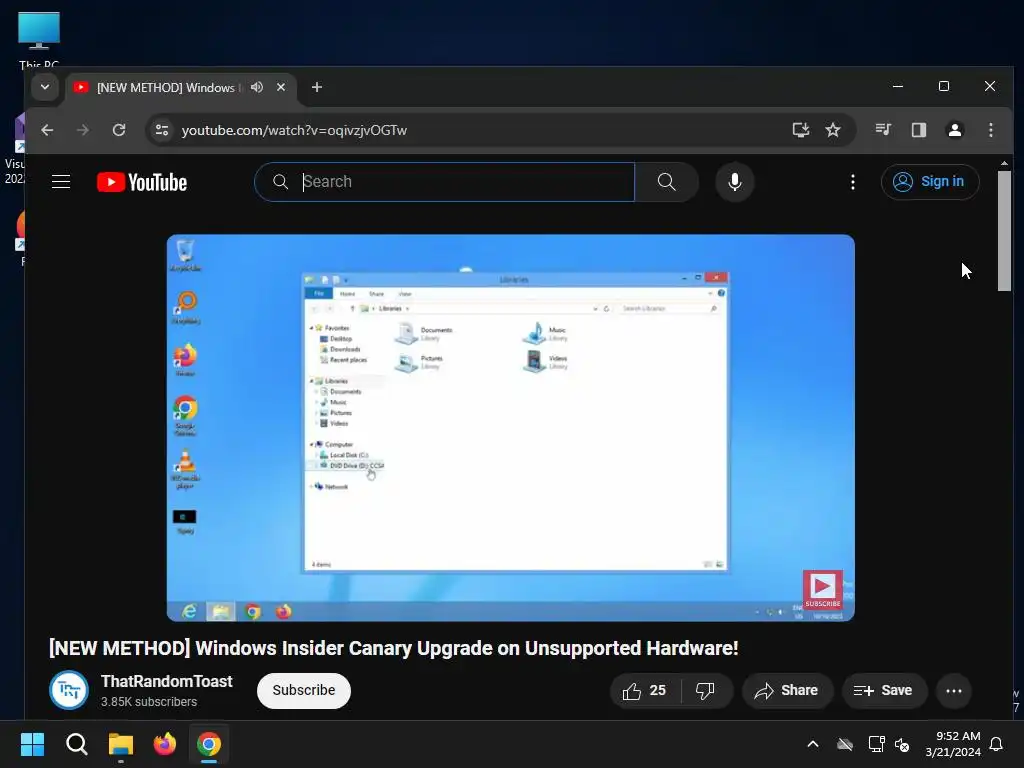Image resolution: width=1024 pixels, height=768 pixels.
Task: Click the 3.85K subscribers text
Action: [x=149, y=701]
